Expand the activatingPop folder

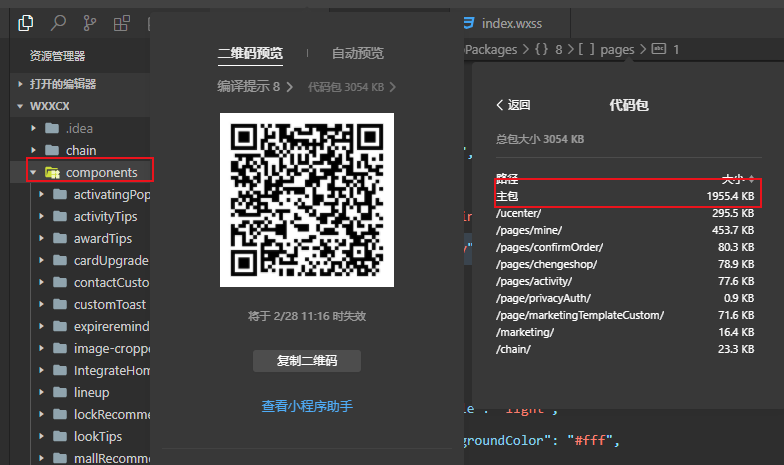click(41, 194)
